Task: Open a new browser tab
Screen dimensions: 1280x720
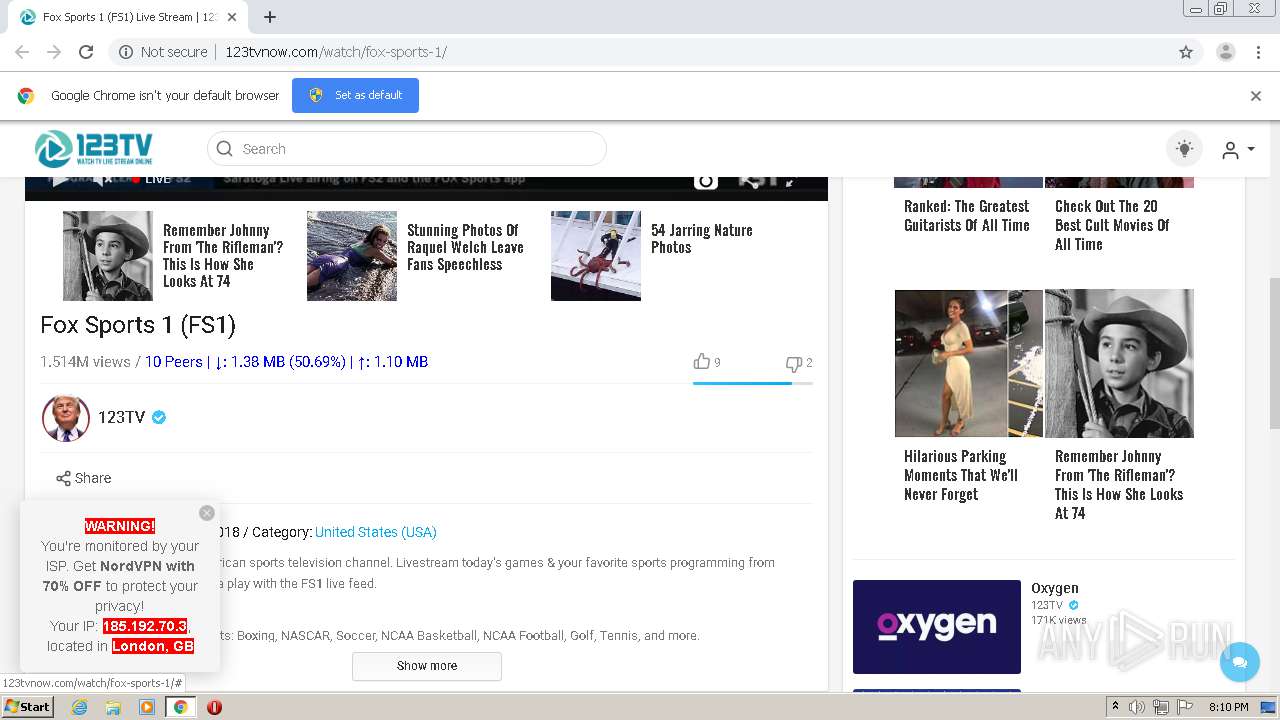Action: coord(270,17)
